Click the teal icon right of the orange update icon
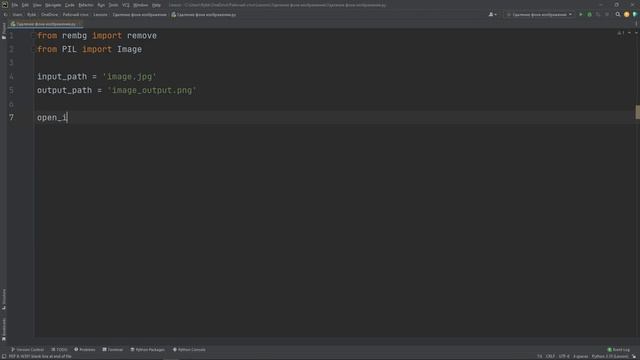640x360 pixels. pos(635,15)
